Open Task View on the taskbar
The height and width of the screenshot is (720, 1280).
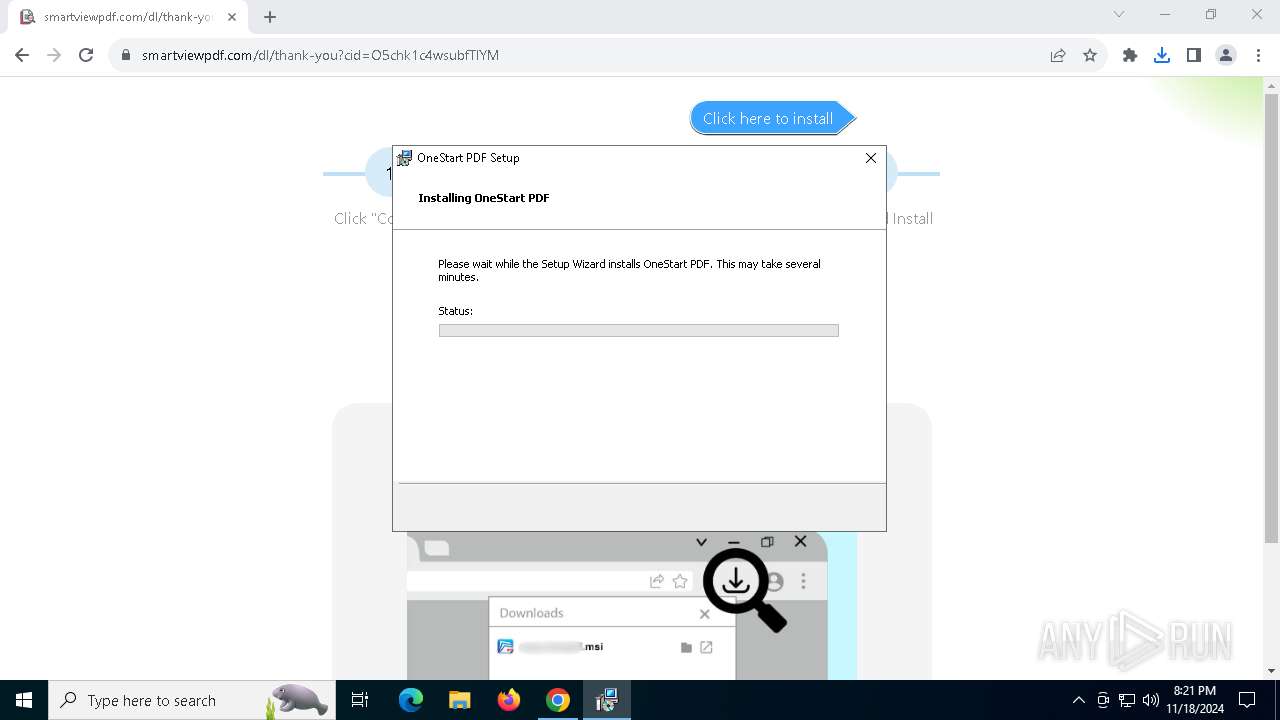pyautogui.click(x=360, y=700)
